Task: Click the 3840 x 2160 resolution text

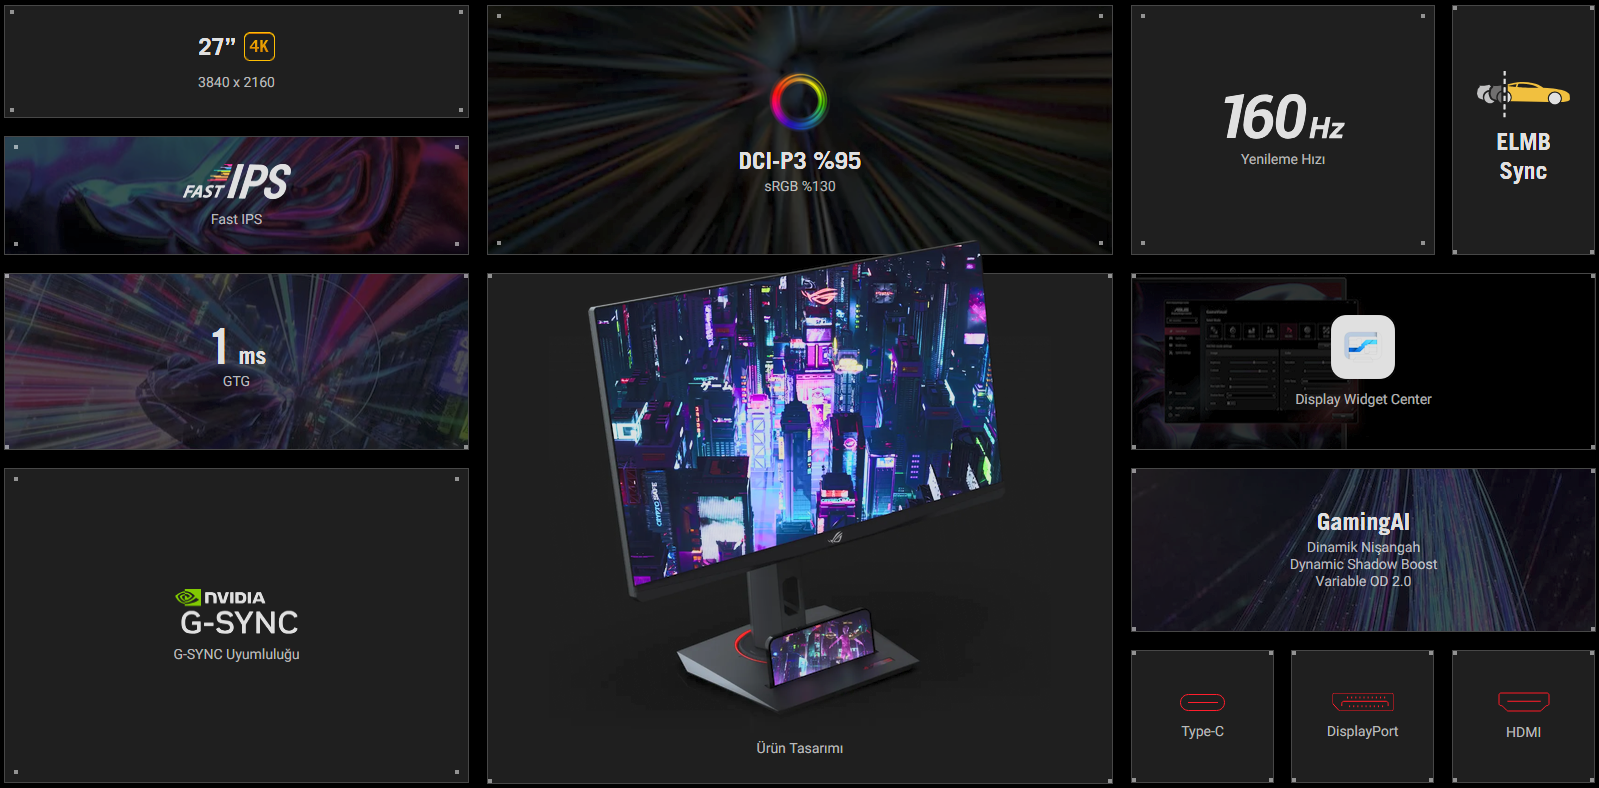Action: point(236,82)
